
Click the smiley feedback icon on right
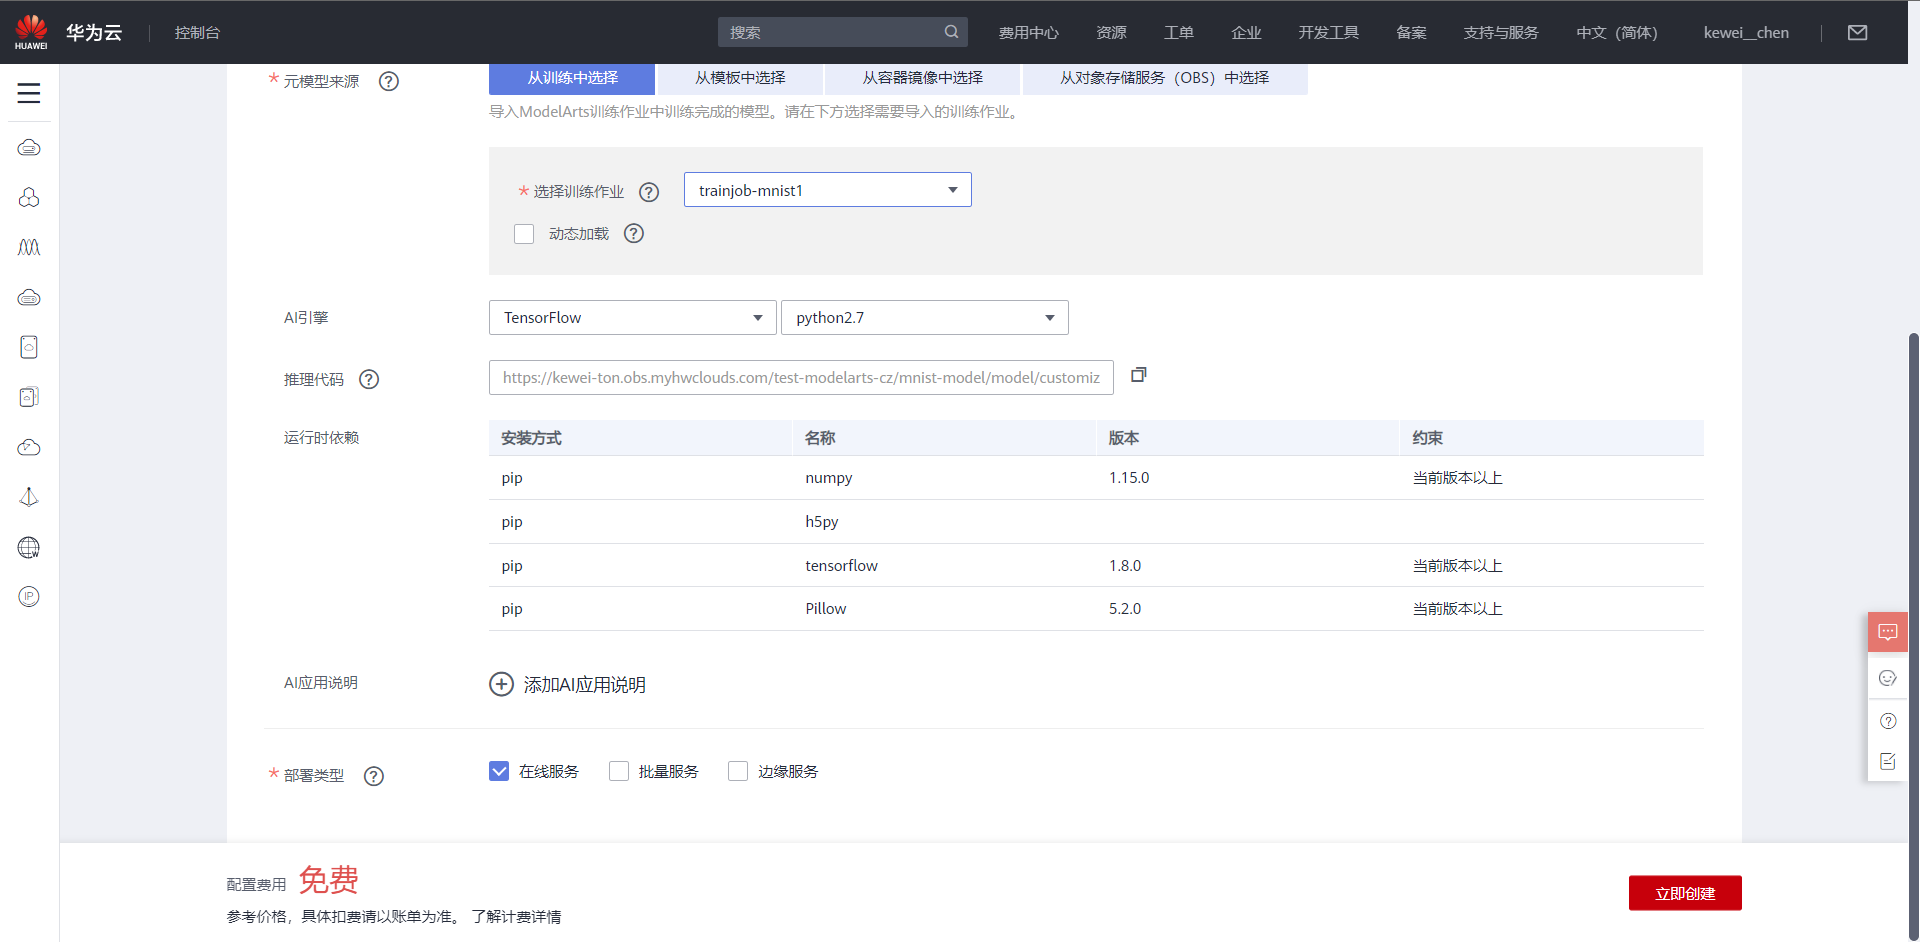[1888, 678]
